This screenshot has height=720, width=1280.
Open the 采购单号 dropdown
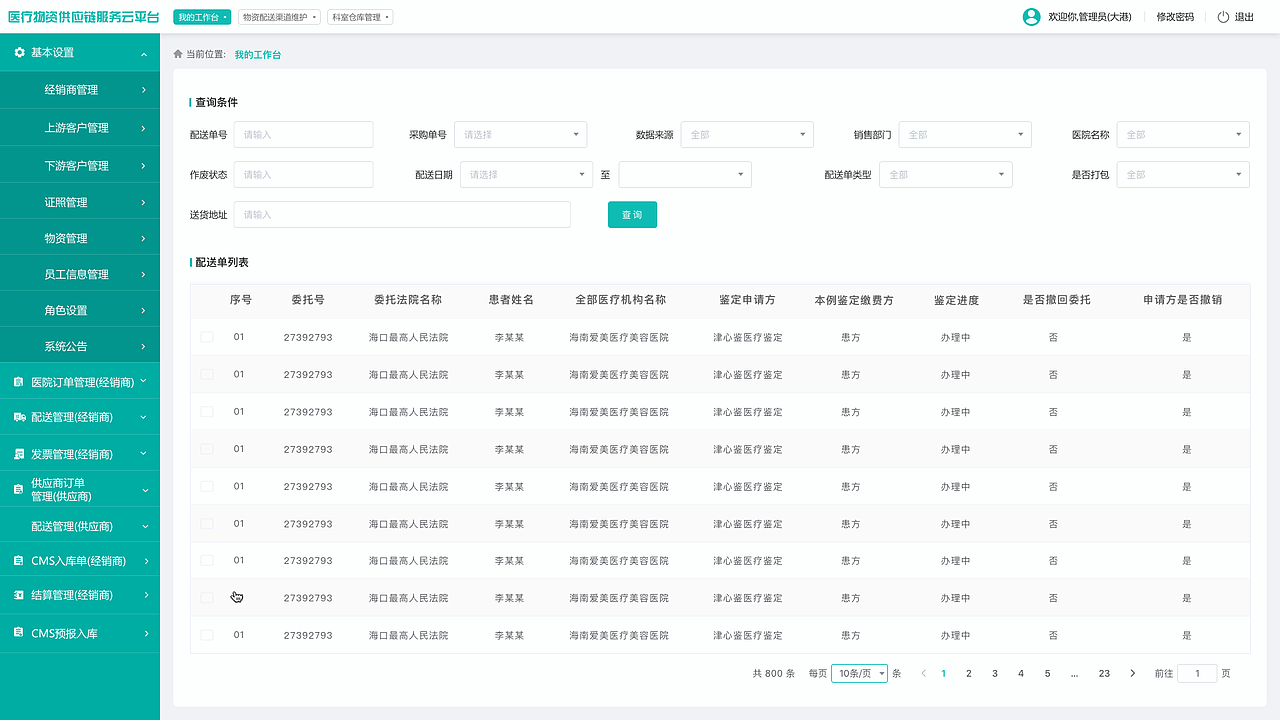(x=520, y=134)
